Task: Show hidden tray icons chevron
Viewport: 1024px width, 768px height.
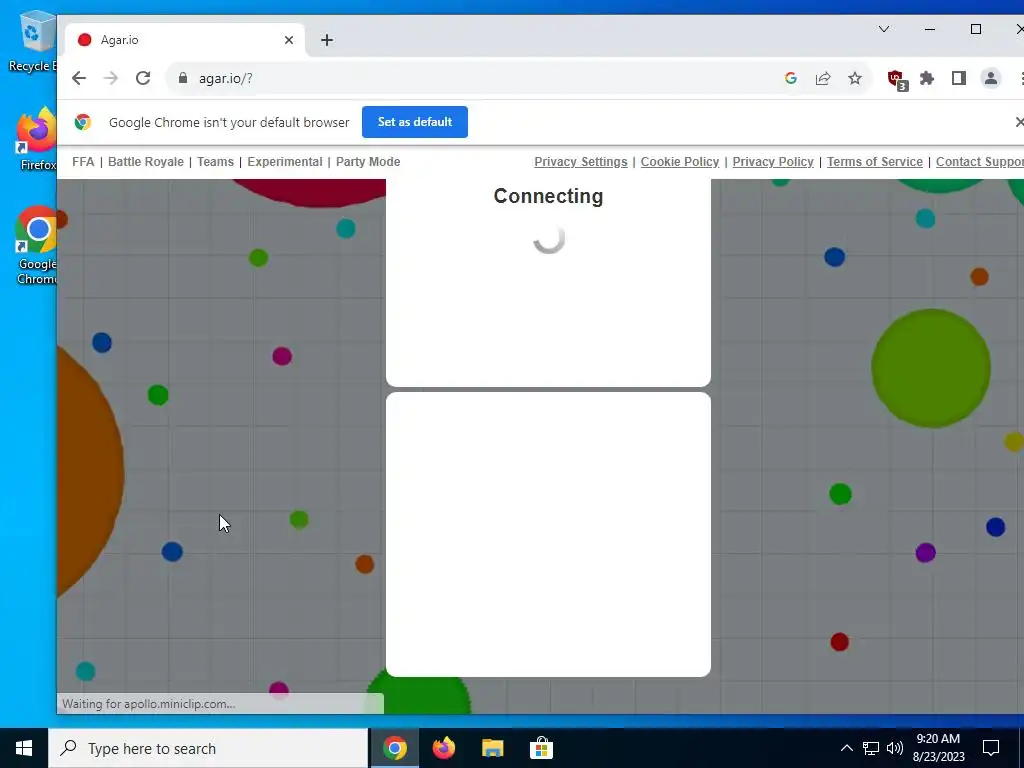Action: pos(846,748)
